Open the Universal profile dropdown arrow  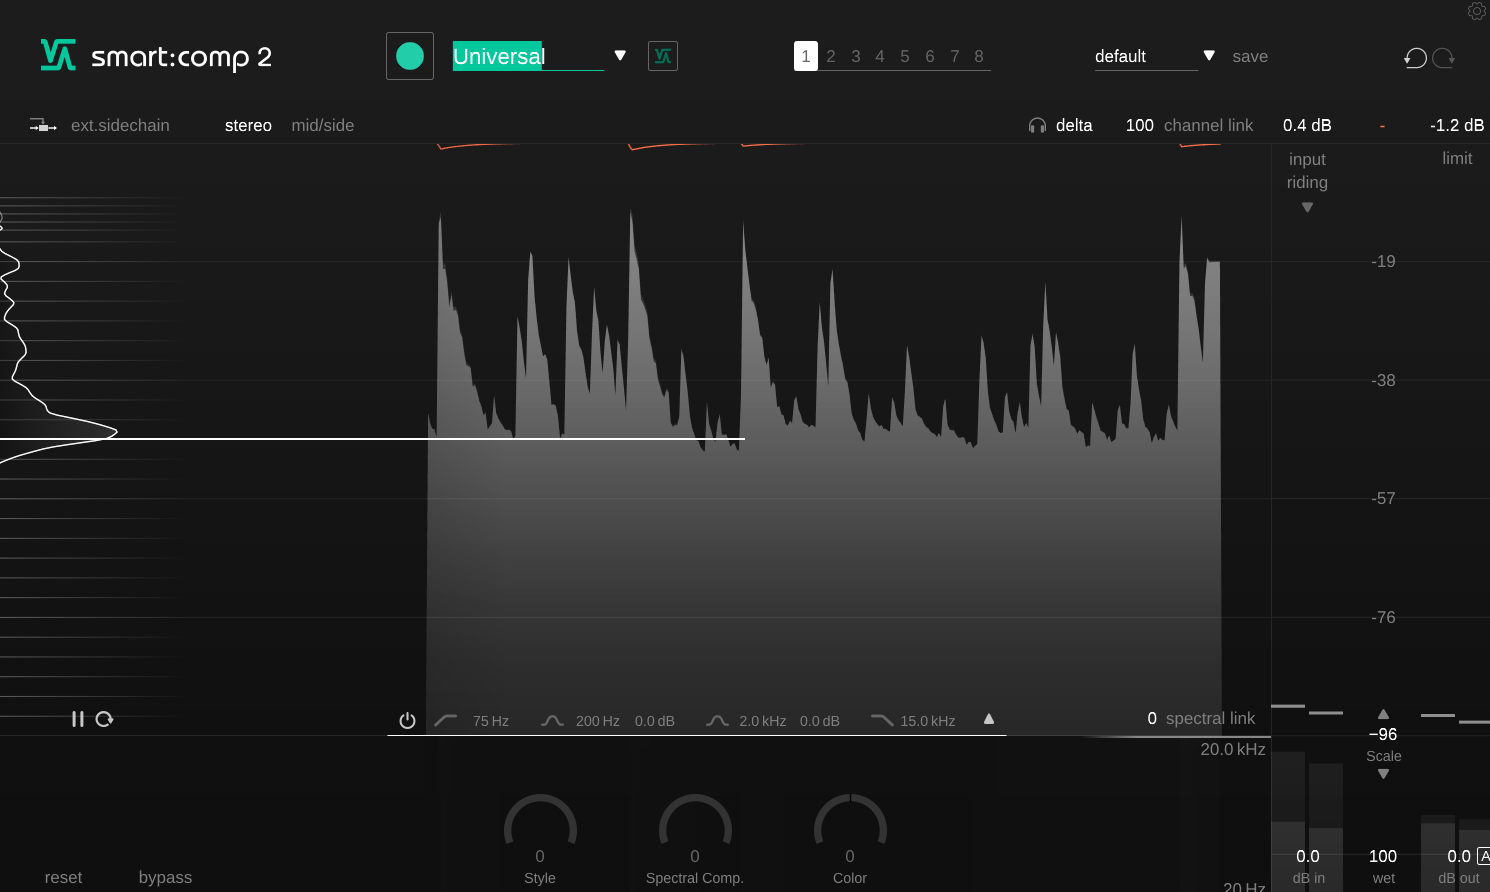pos(620,56)
